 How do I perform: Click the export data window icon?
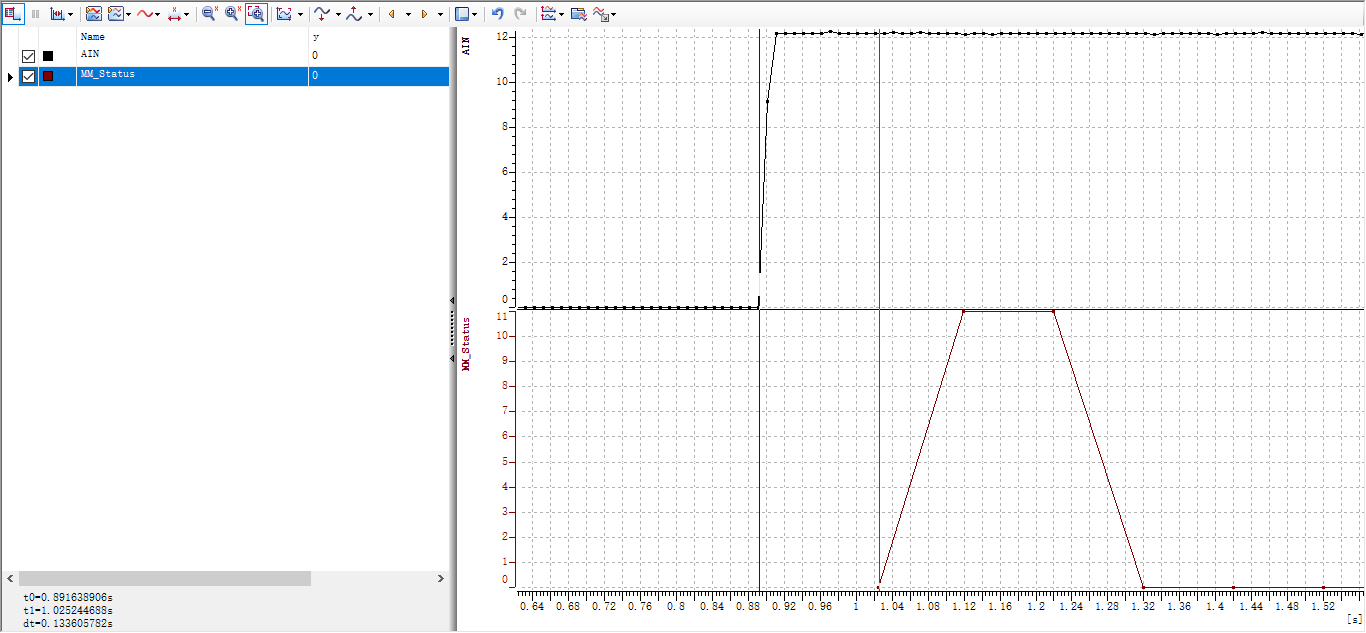click(578, 14)
